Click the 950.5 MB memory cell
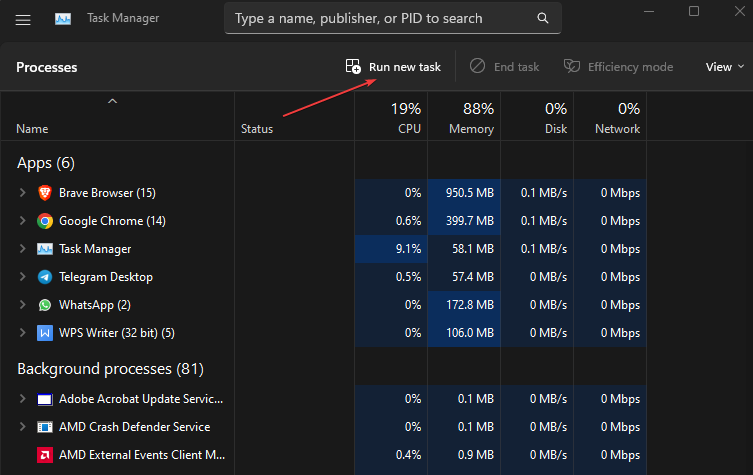The width and height of the screenshot is (753, 475). click(464, 193)
